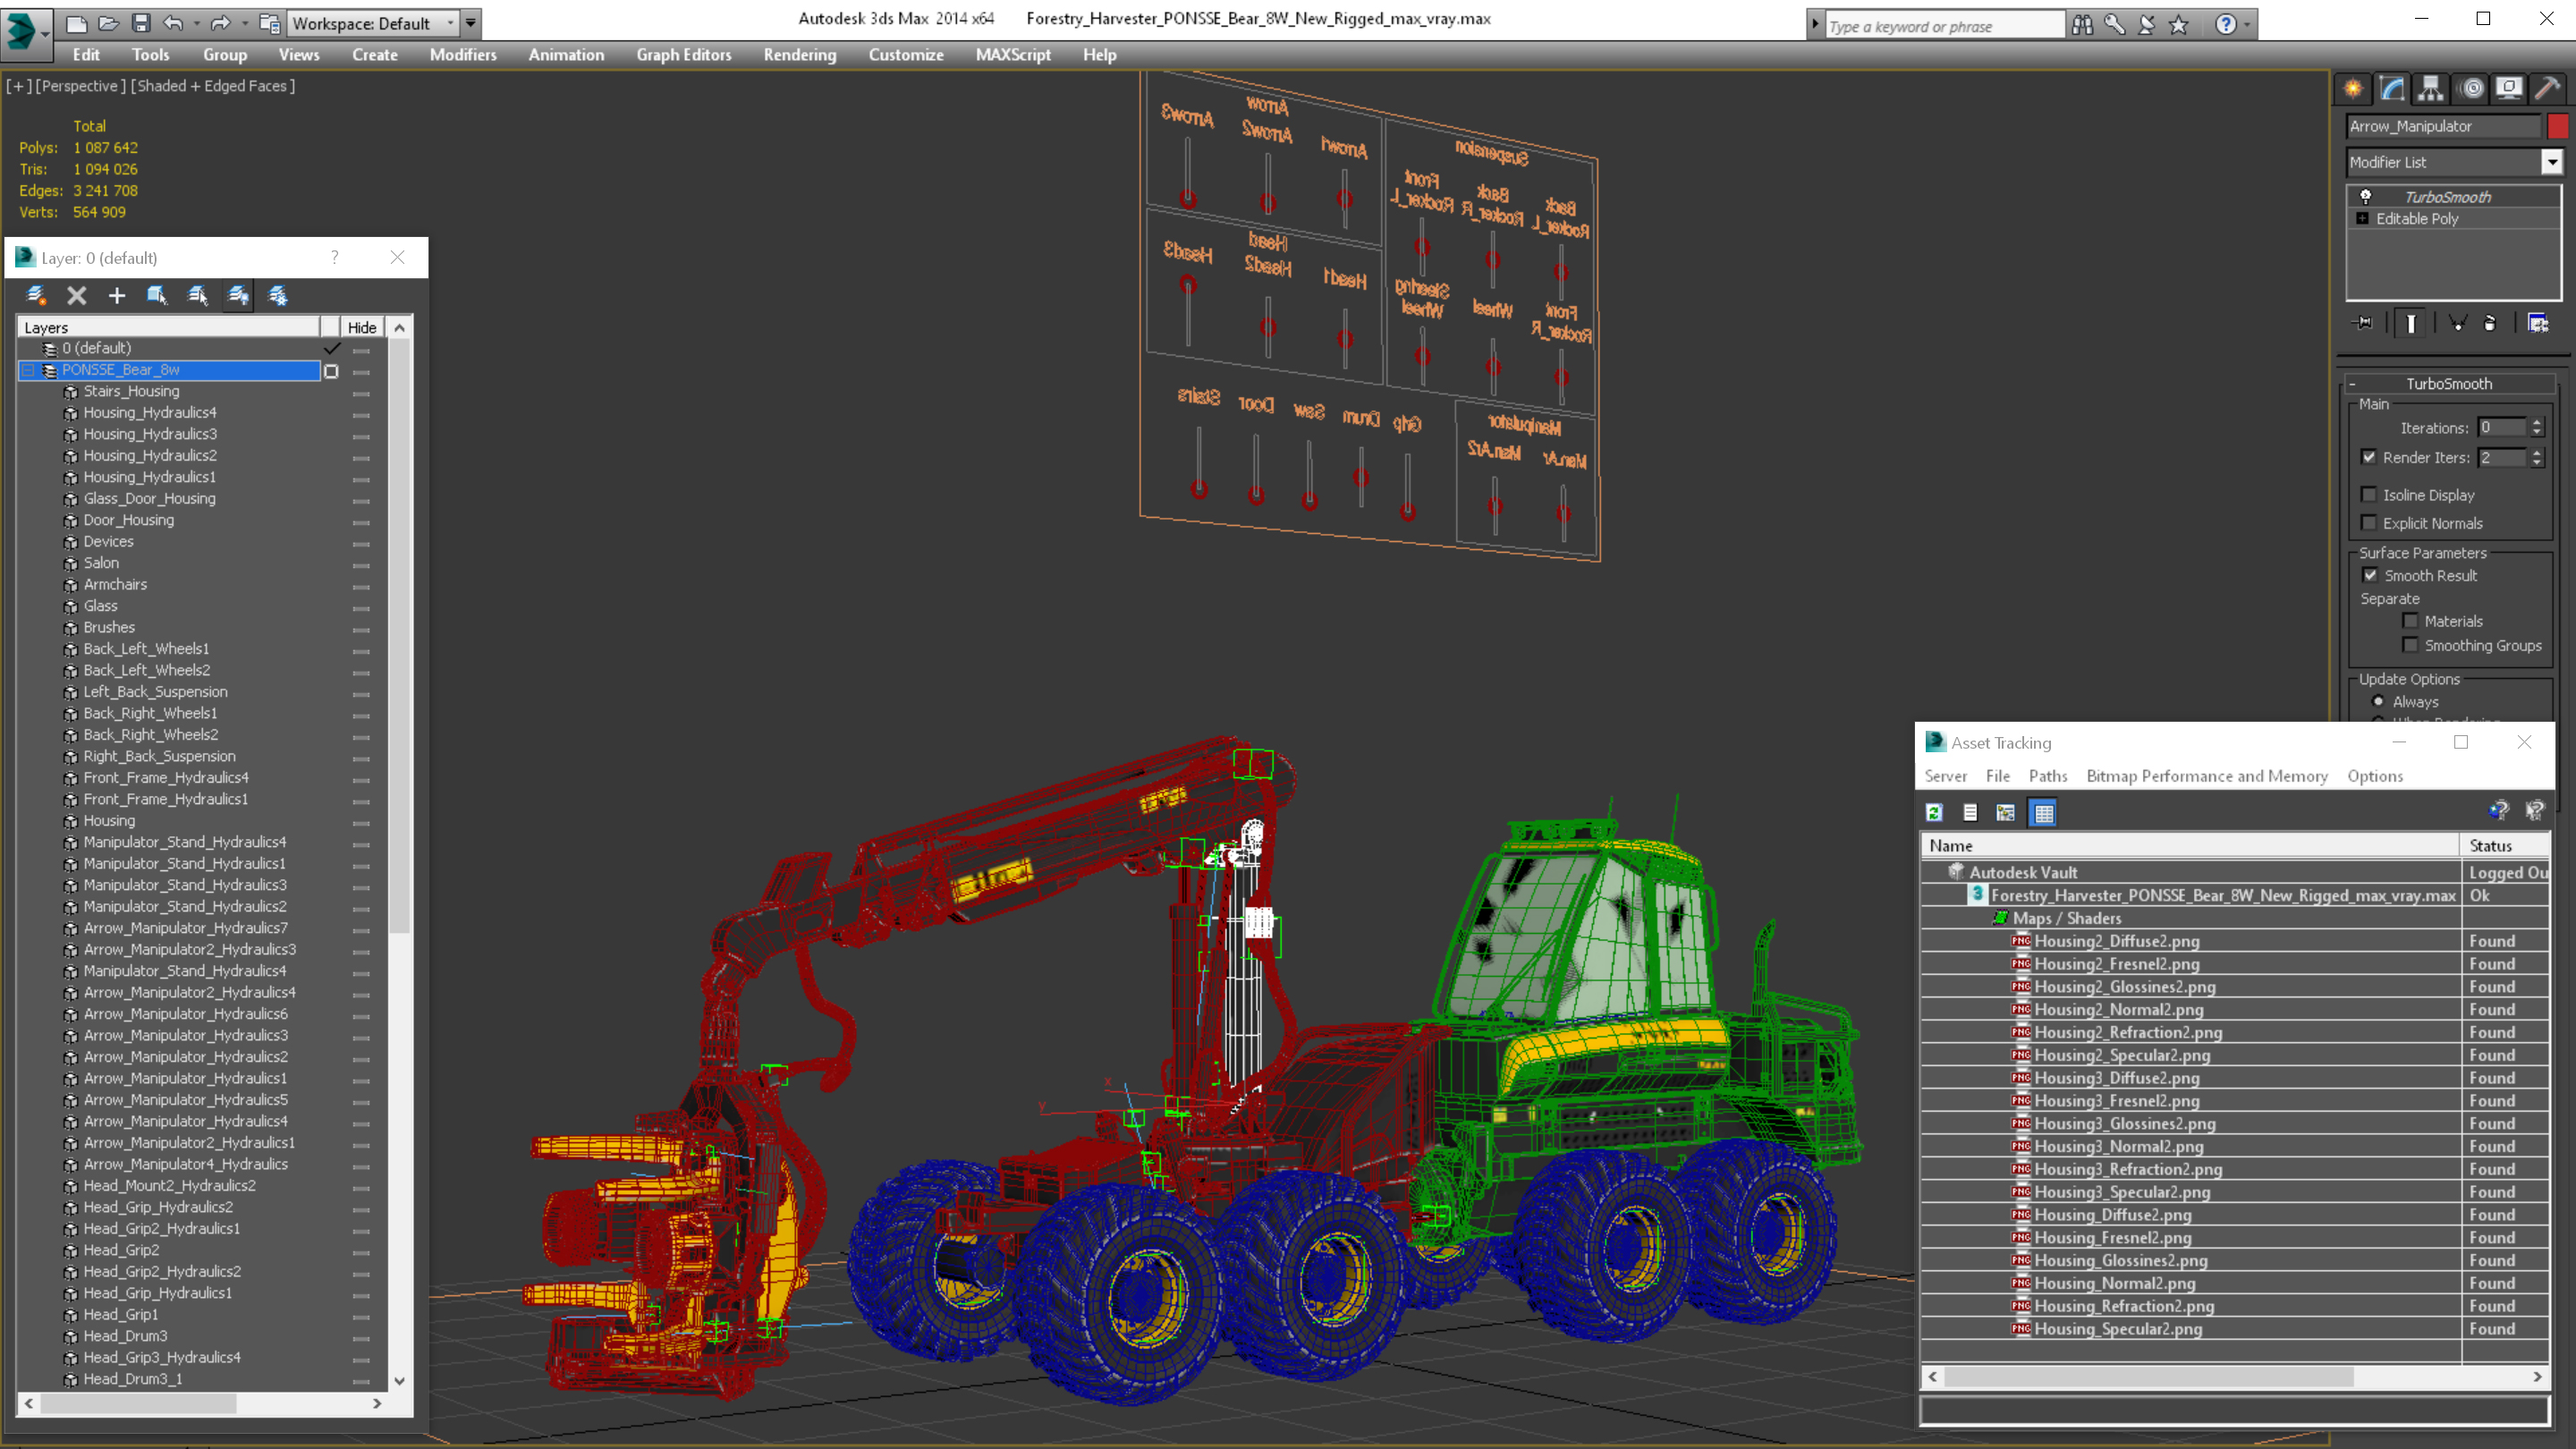
Task: Open Bitmap Performance and Memory menu
Action: (2207, 776)
